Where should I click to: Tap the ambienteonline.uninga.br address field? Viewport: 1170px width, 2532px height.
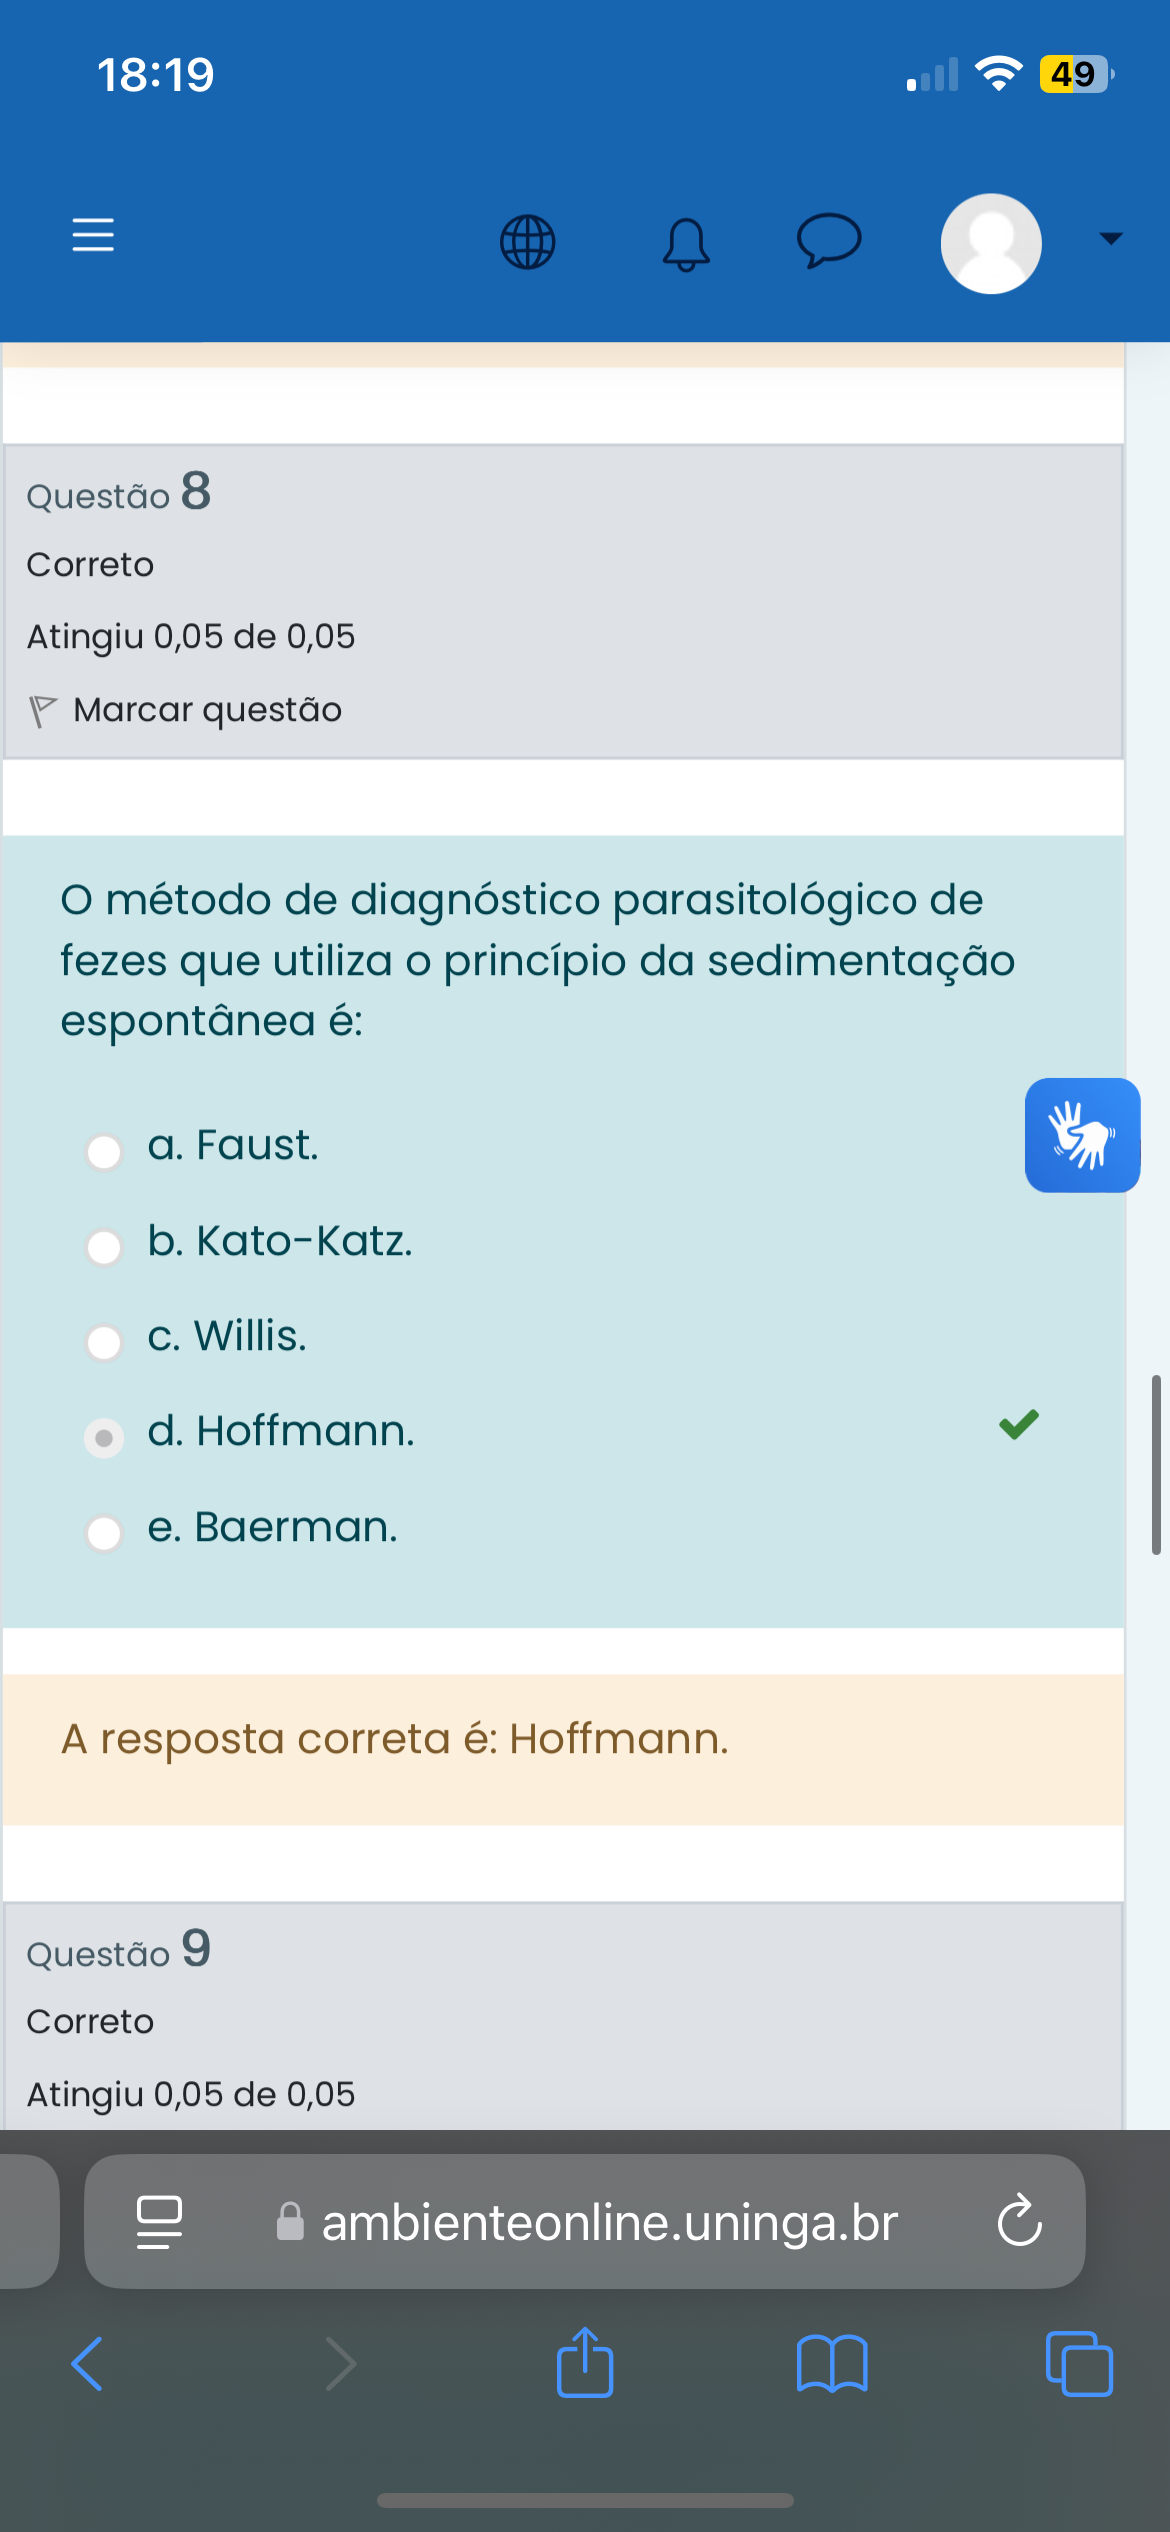609,2222
